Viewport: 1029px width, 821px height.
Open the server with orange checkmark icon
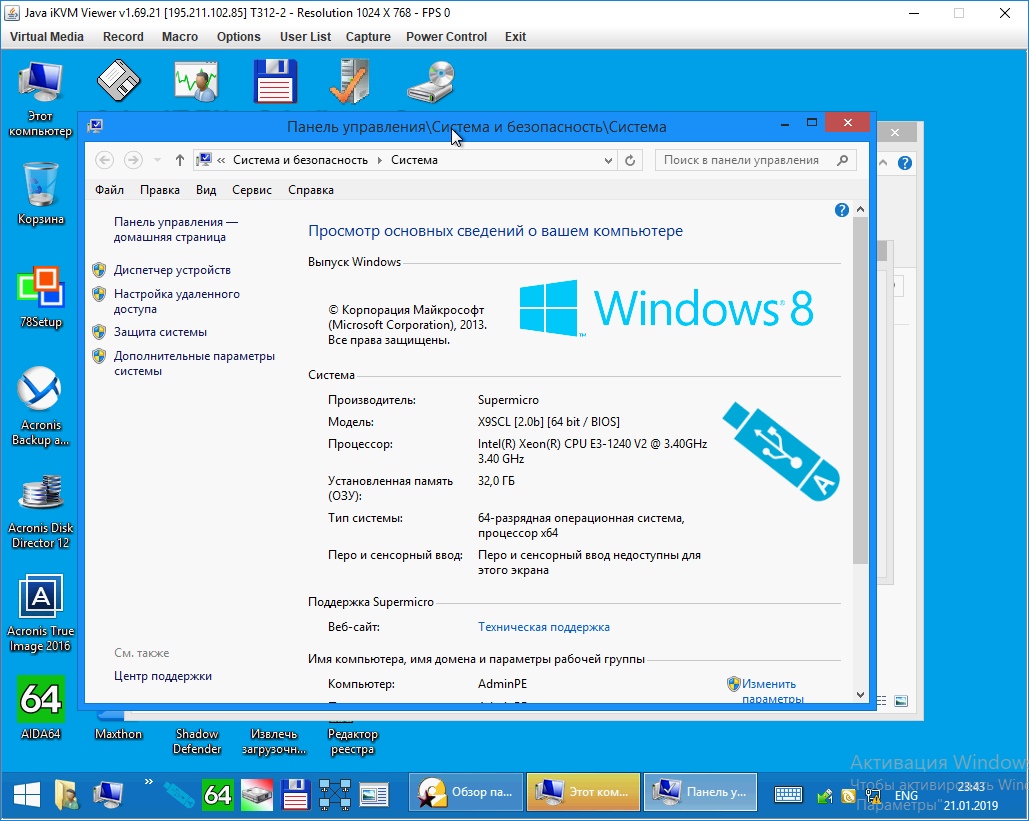350,81
